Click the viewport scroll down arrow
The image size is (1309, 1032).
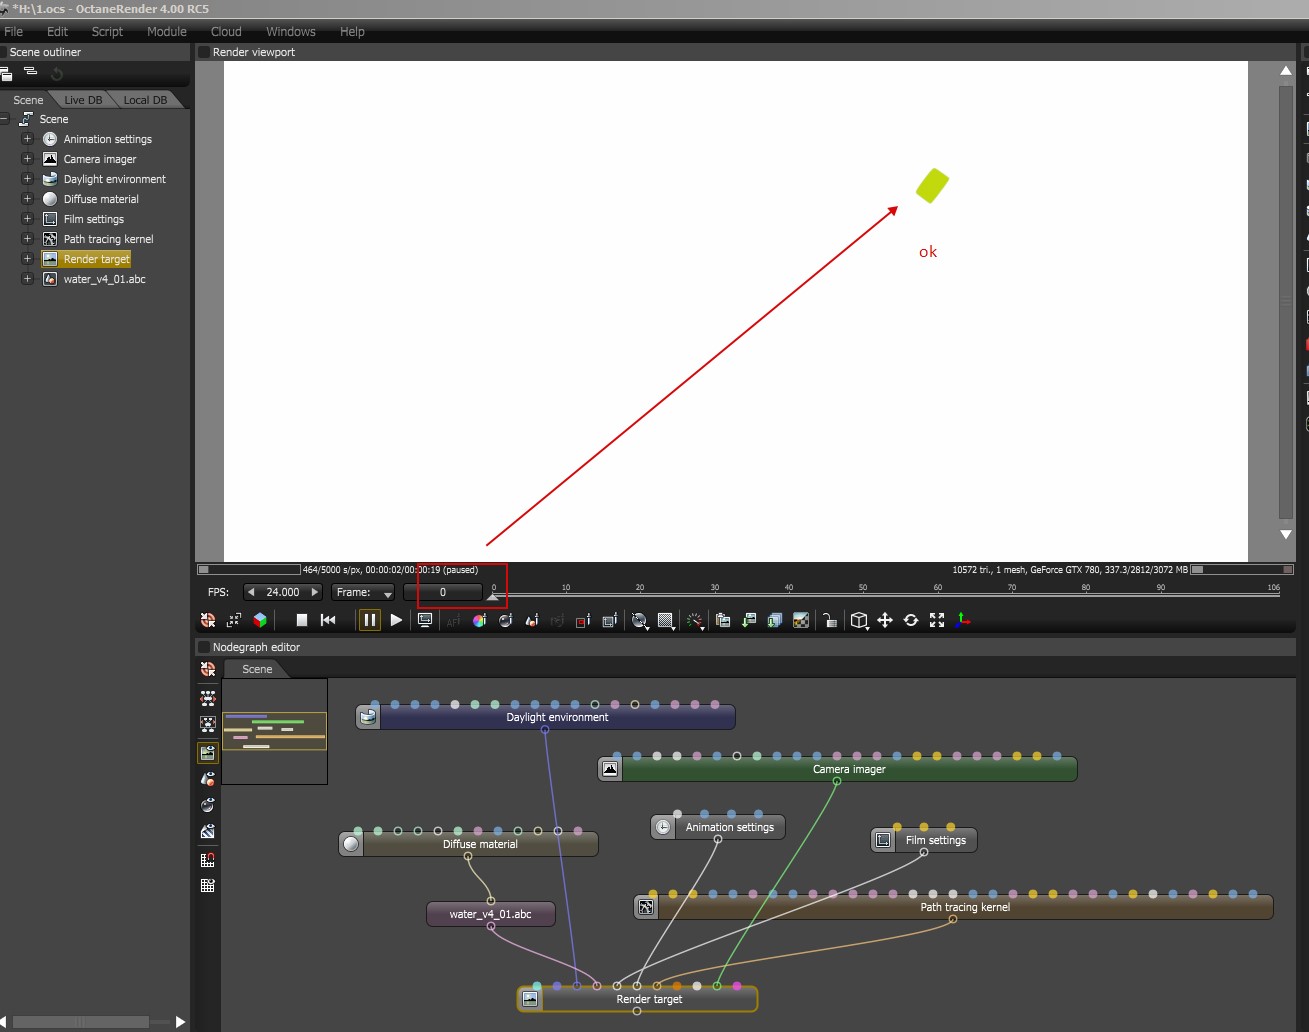(x=1286, y=534)
